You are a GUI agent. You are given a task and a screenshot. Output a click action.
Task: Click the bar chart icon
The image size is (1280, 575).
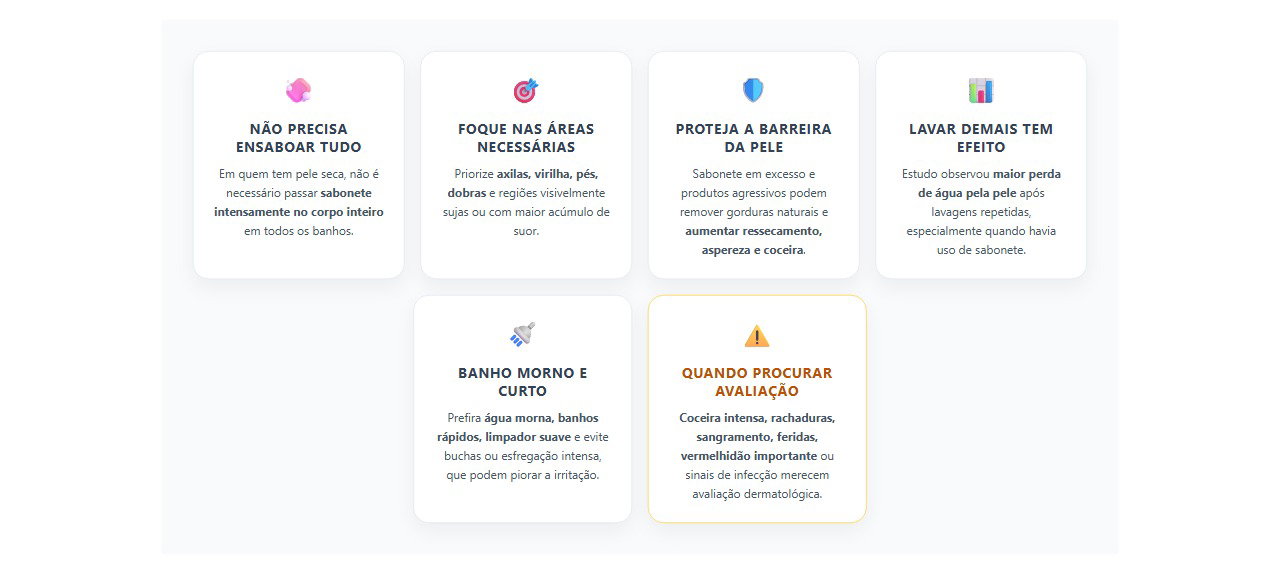coord(981,91)
